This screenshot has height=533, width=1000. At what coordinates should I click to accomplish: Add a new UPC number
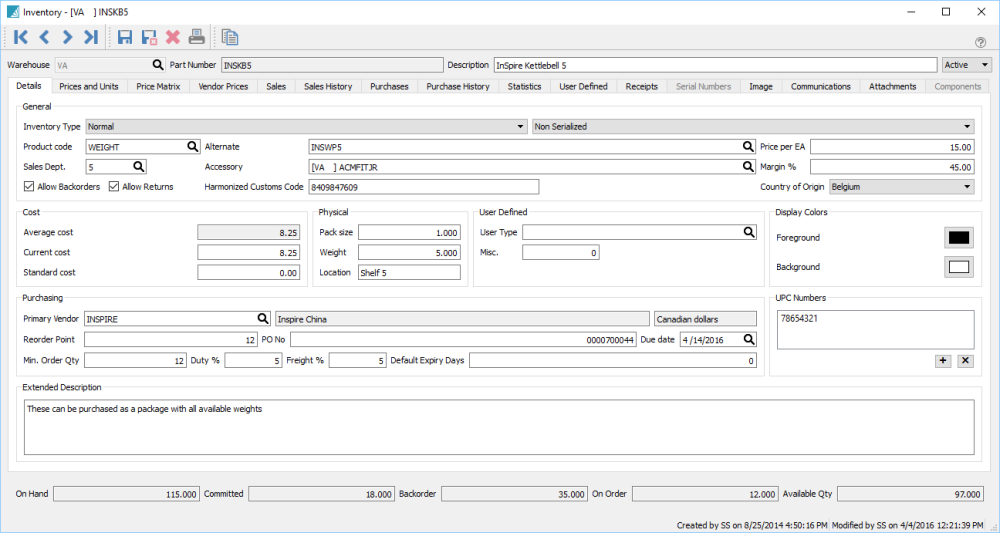coord(943,360)
